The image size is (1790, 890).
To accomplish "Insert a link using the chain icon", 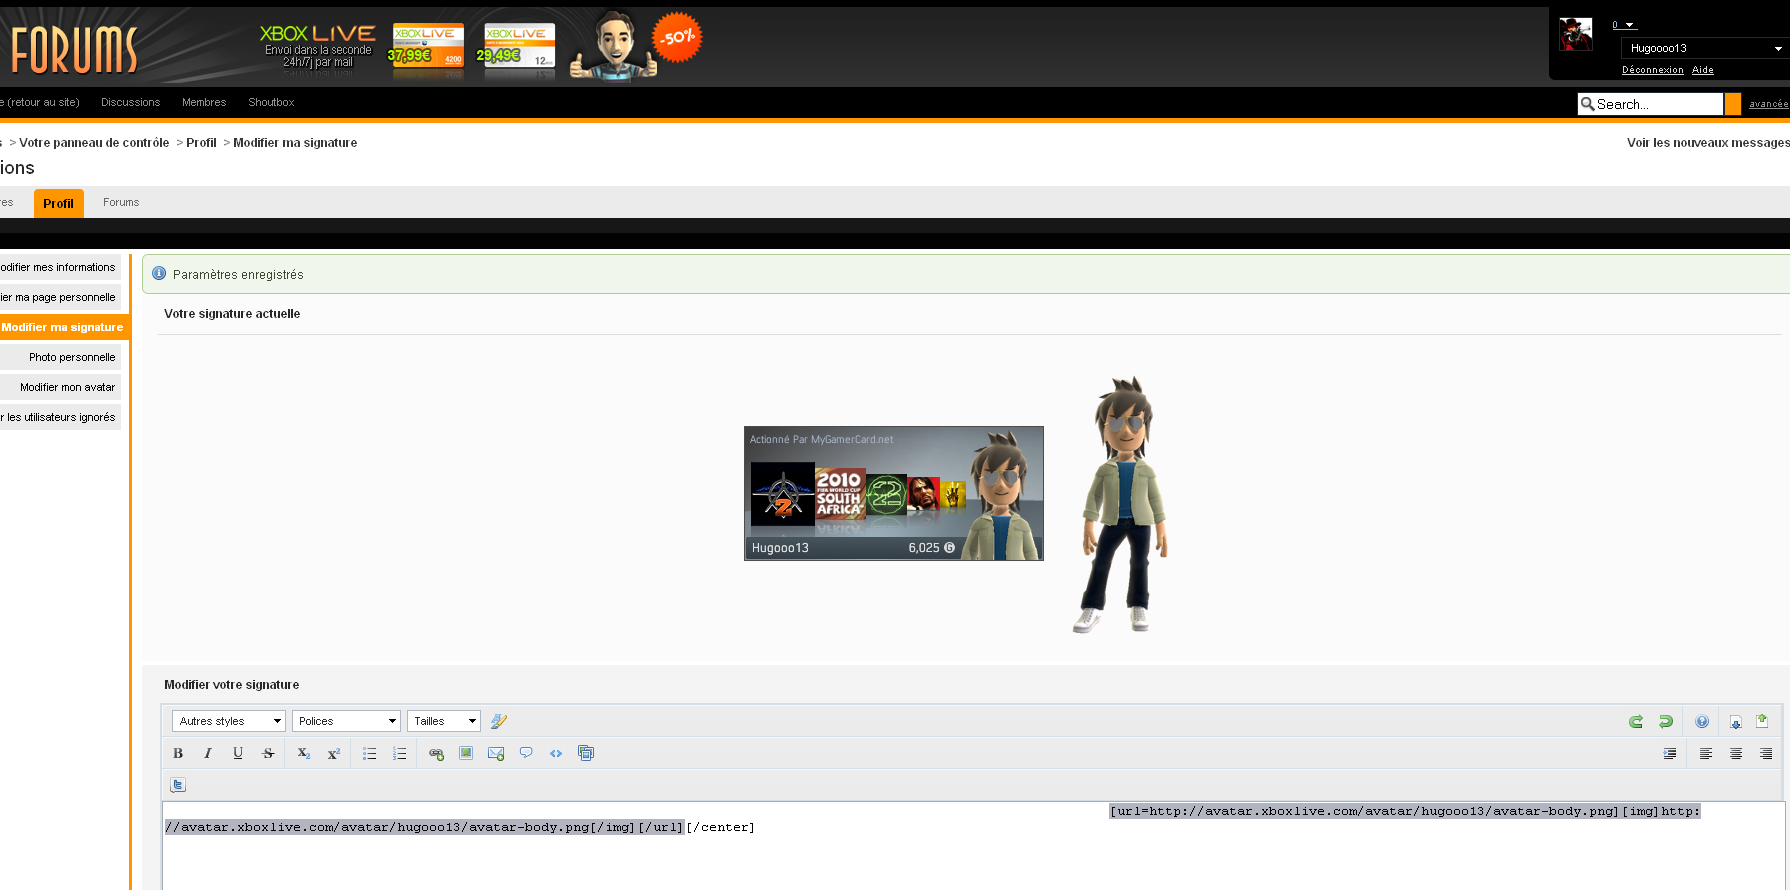I will (436, 754).
